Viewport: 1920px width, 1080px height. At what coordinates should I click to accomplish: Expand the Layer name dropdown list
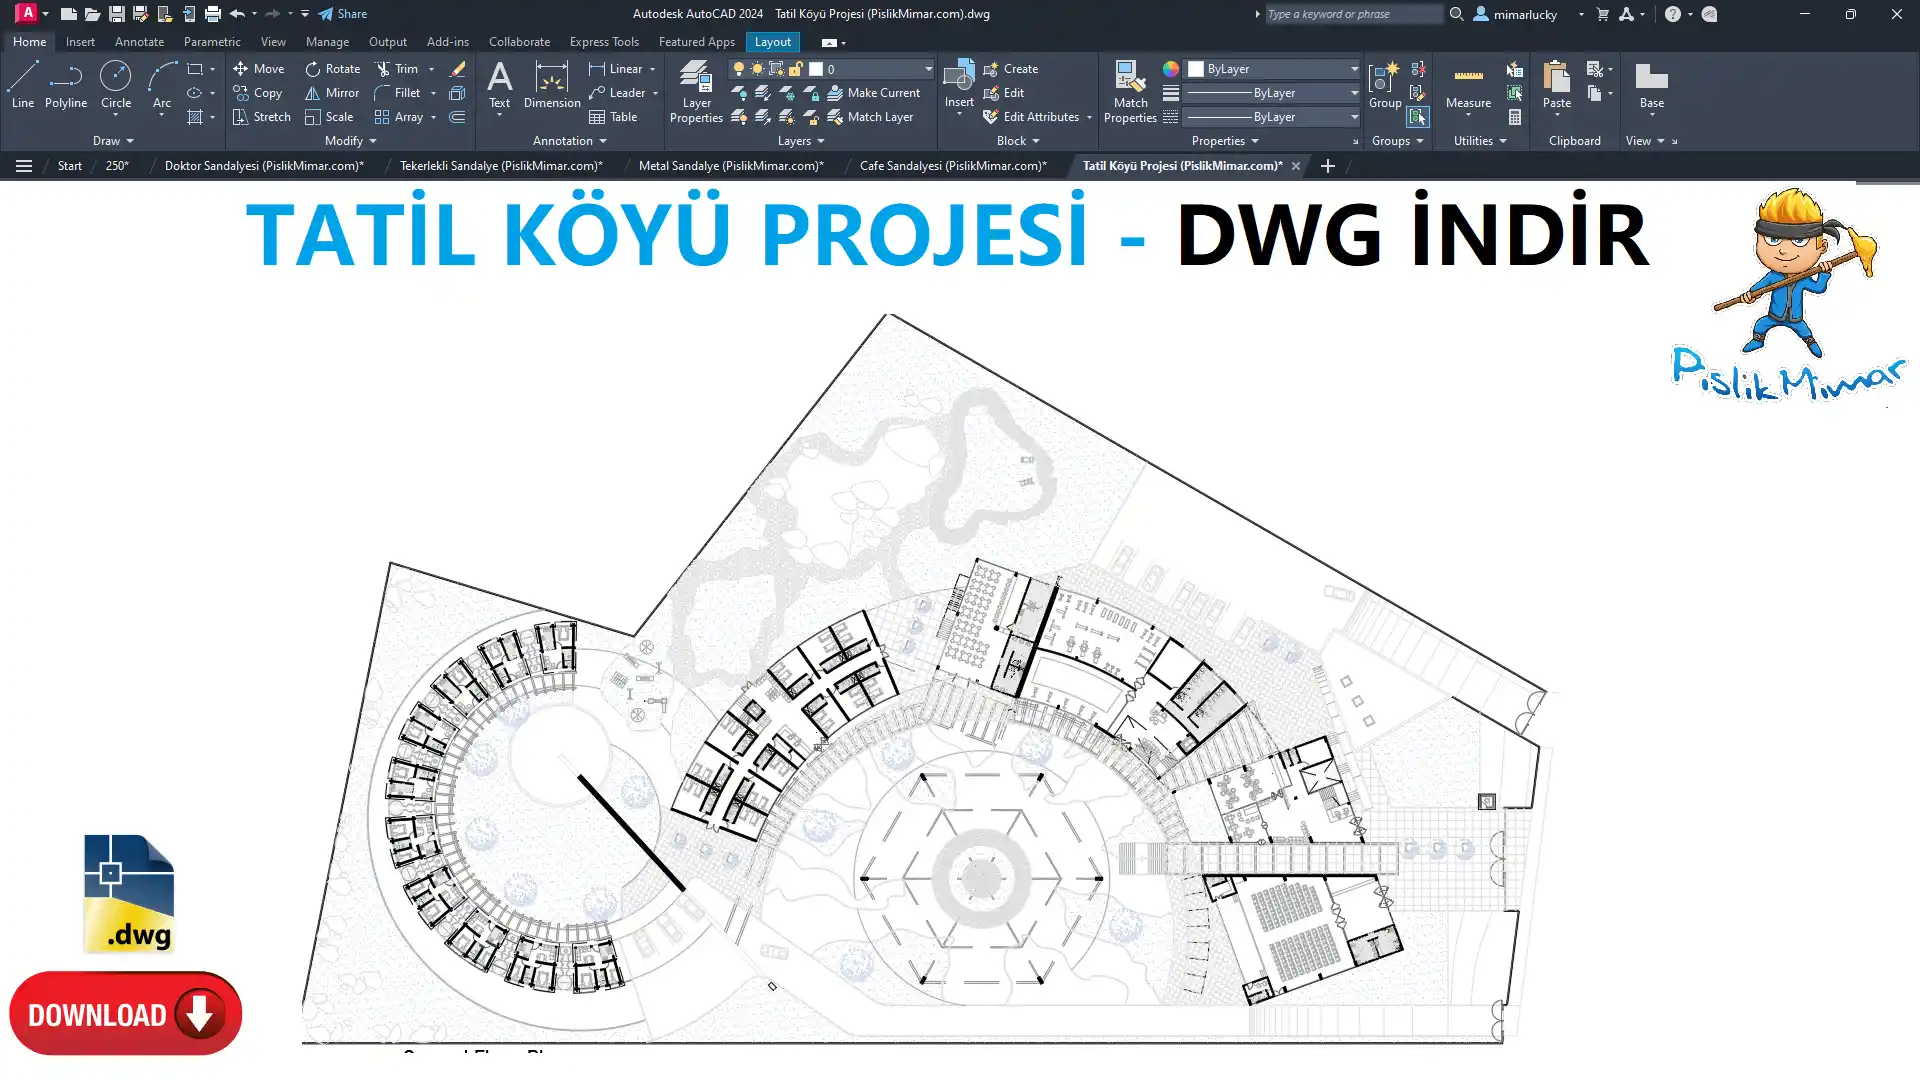pyautogui.click(x=928, y=69)
